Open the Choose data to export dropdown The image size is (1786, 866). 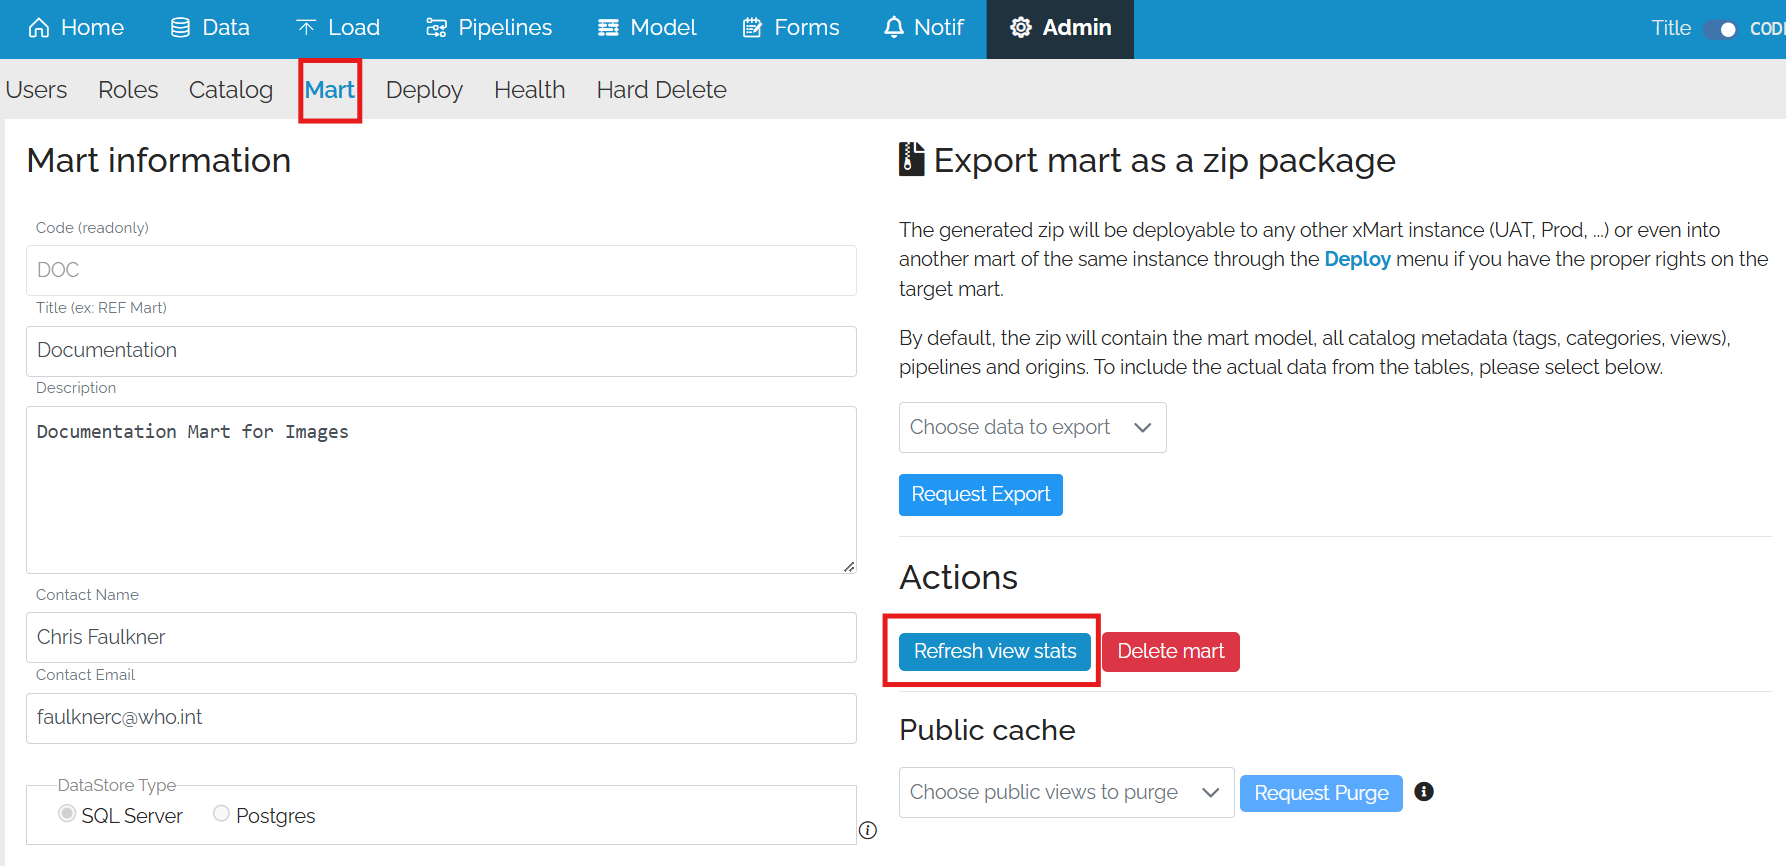coord(1032,427)
